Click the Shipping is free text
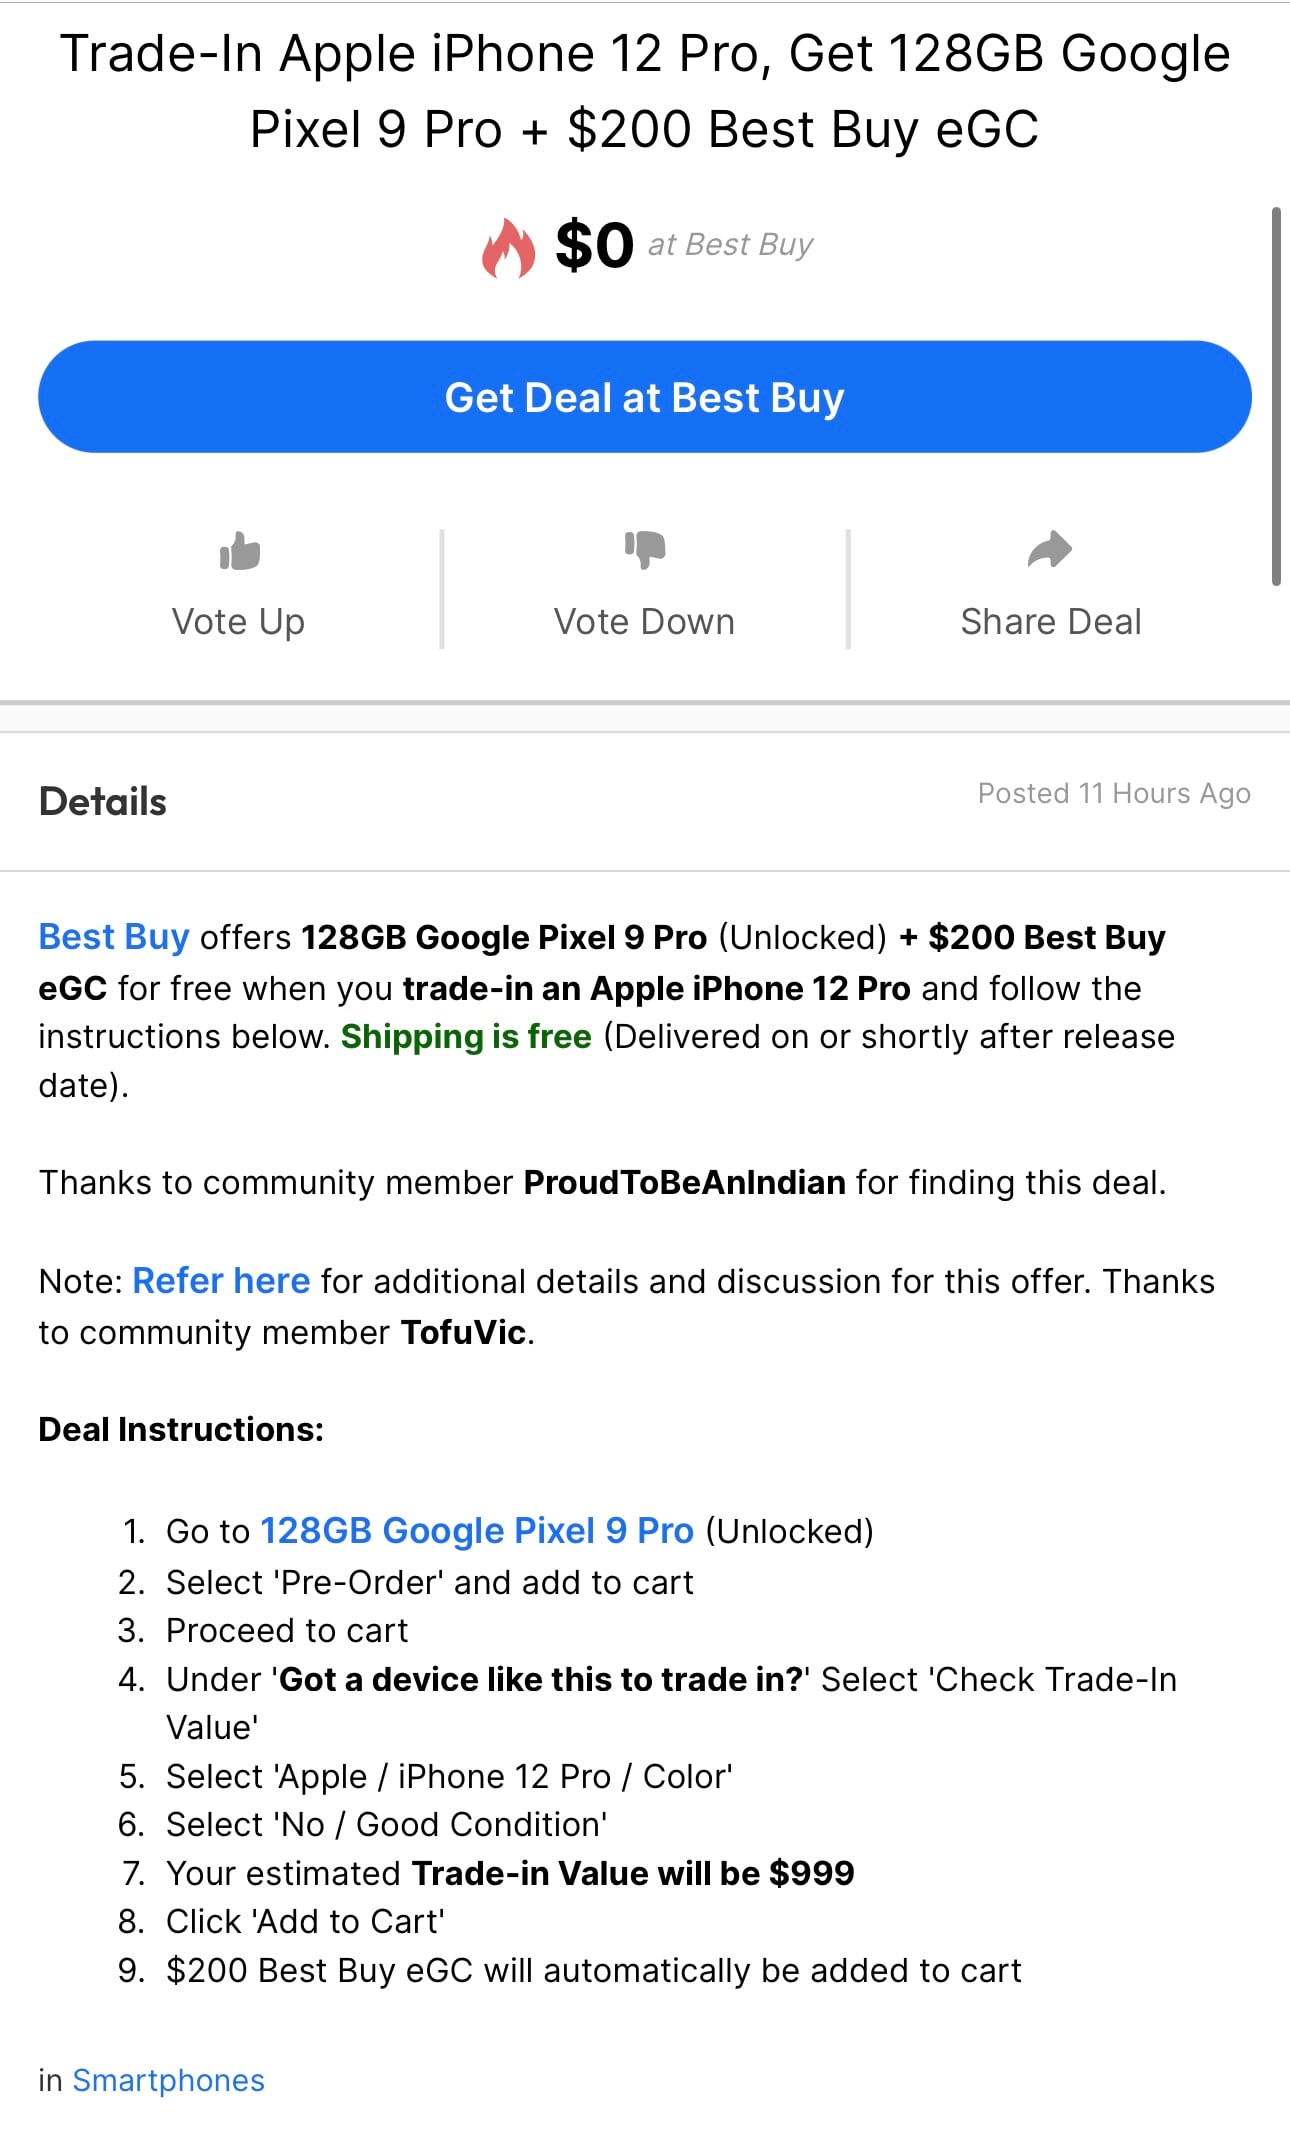1290x2148 pixels. tap(466, 1036)
